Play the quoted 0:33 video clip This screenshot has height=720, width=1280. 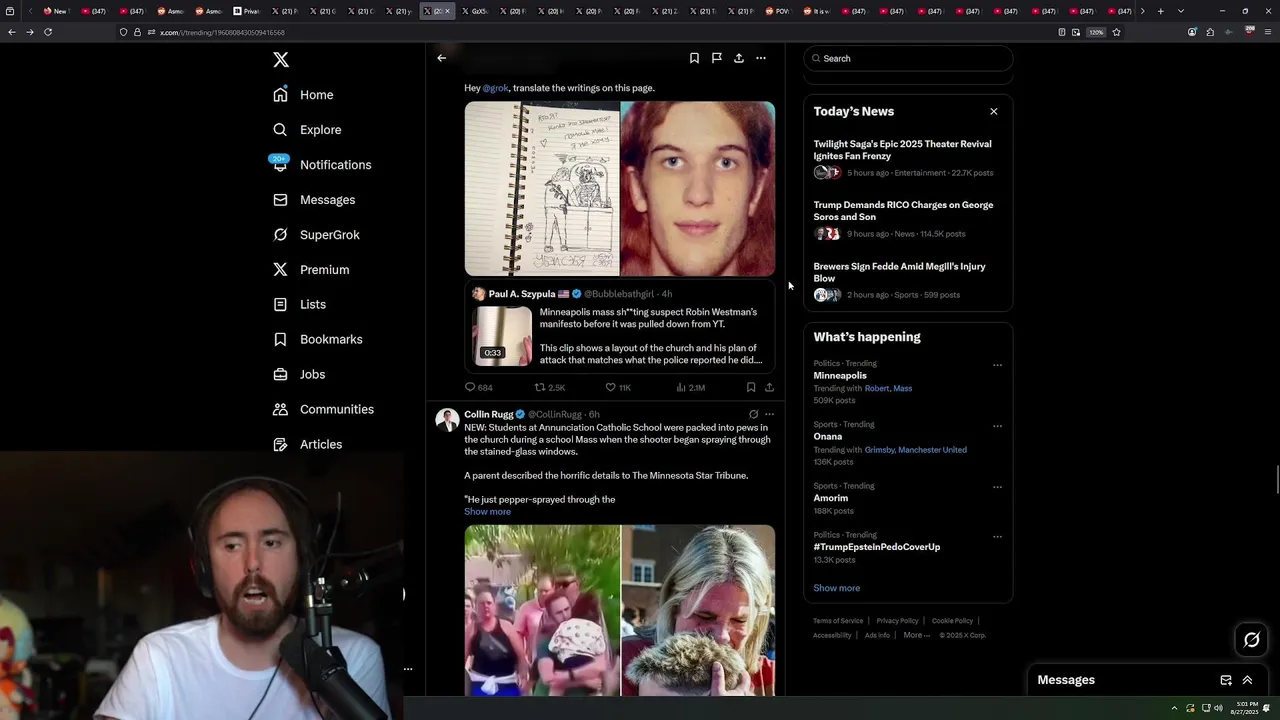(502, 336)
